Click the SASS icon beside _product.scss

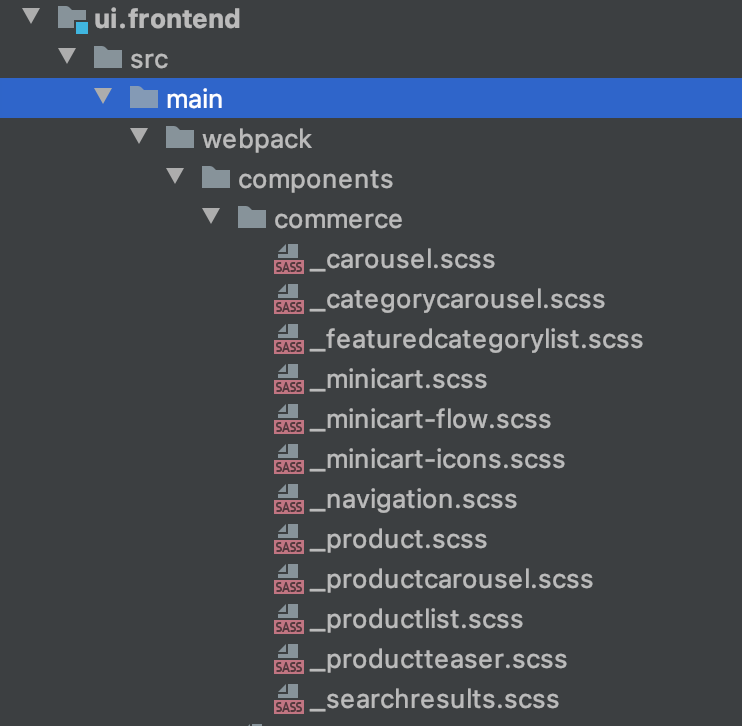coord(289,539)
